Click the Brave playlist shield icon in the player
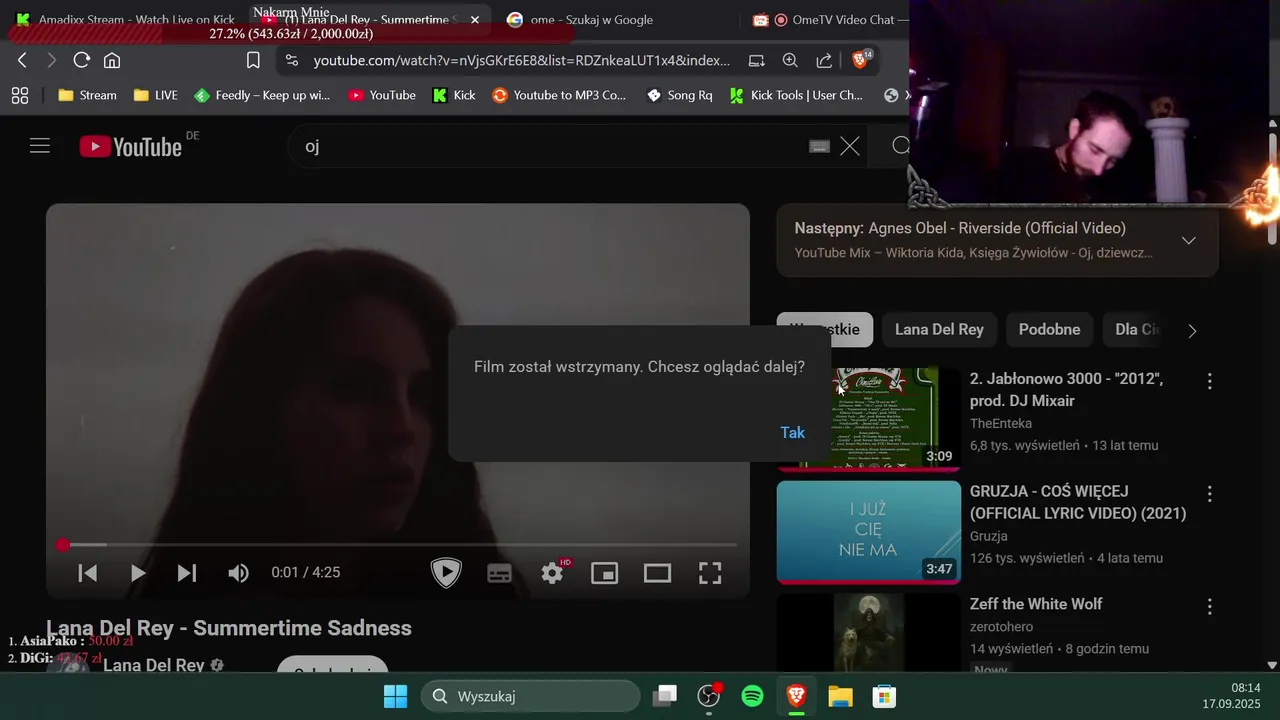Viewport: 1280px width, 720px height. (446, 573)
